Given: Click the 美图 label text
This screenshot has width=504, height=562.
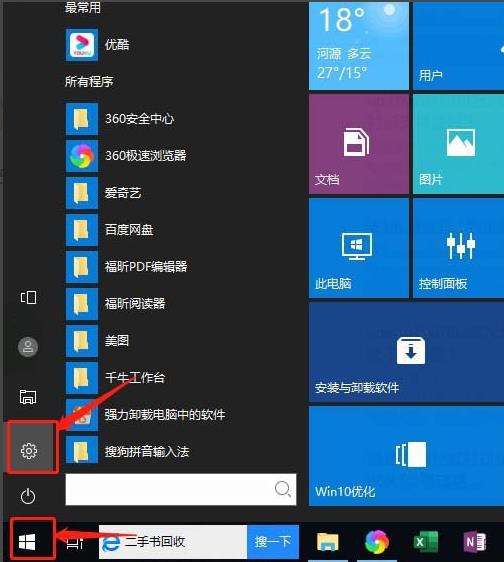Looking at the screenshot, I should [117, 340].
